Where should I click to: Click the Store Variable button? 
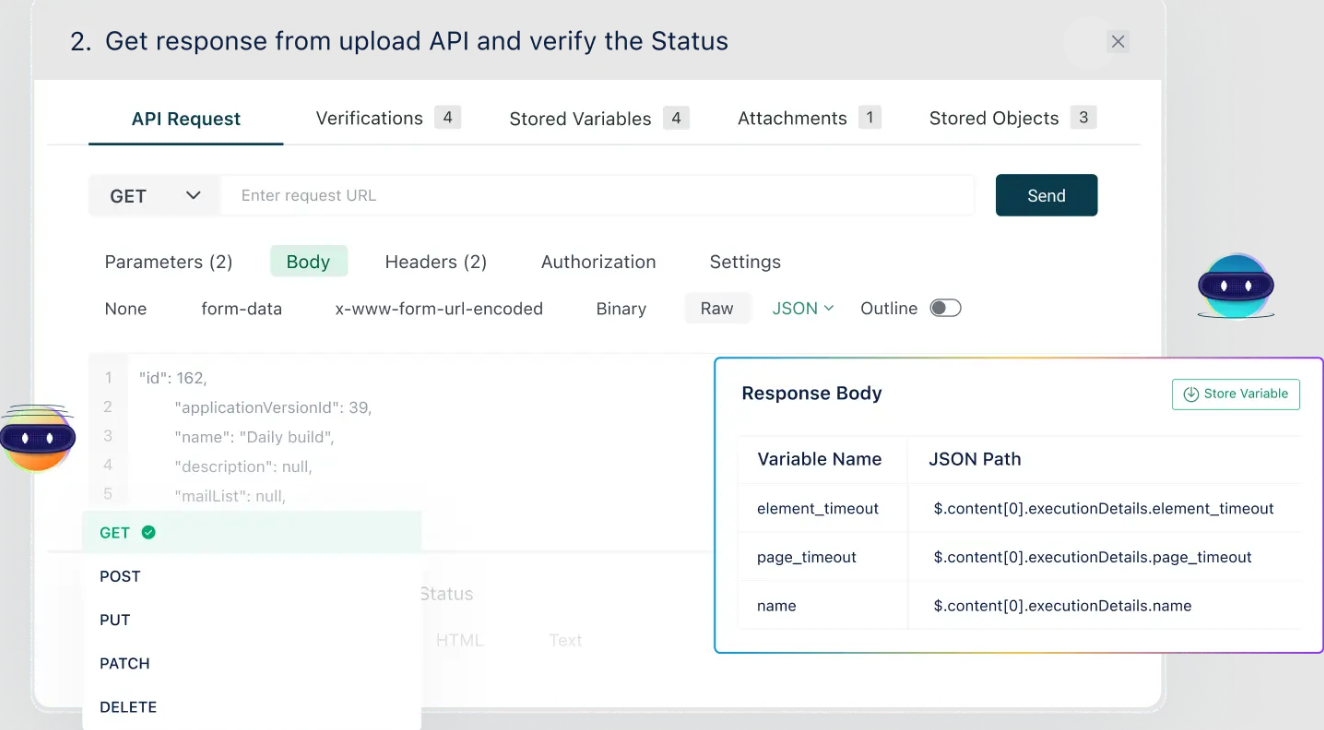[1235, 394]
